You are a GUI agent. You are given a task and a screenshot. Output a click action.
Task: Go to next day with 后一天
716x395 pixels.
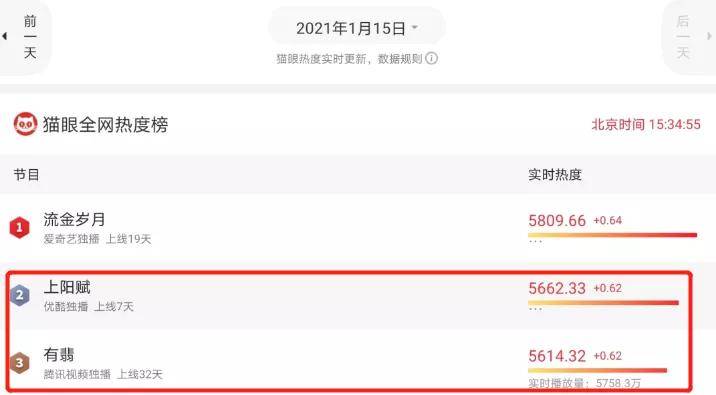point(683,37)
